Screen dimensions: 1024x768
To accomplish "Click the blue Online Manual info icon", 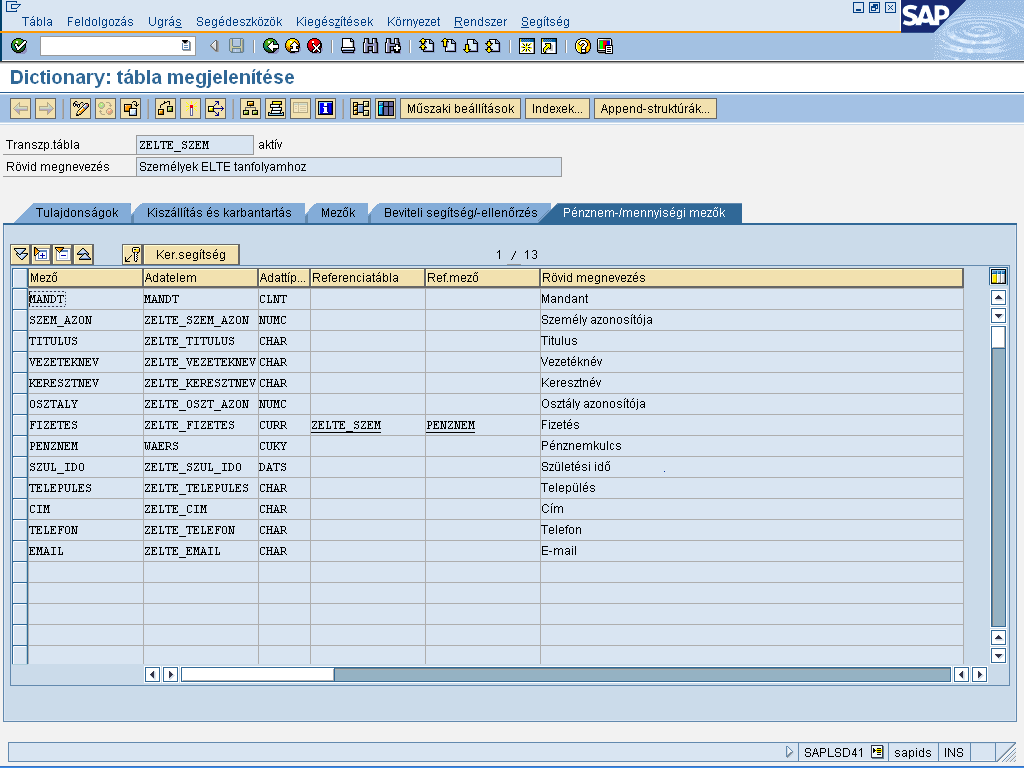I will 325,108.
